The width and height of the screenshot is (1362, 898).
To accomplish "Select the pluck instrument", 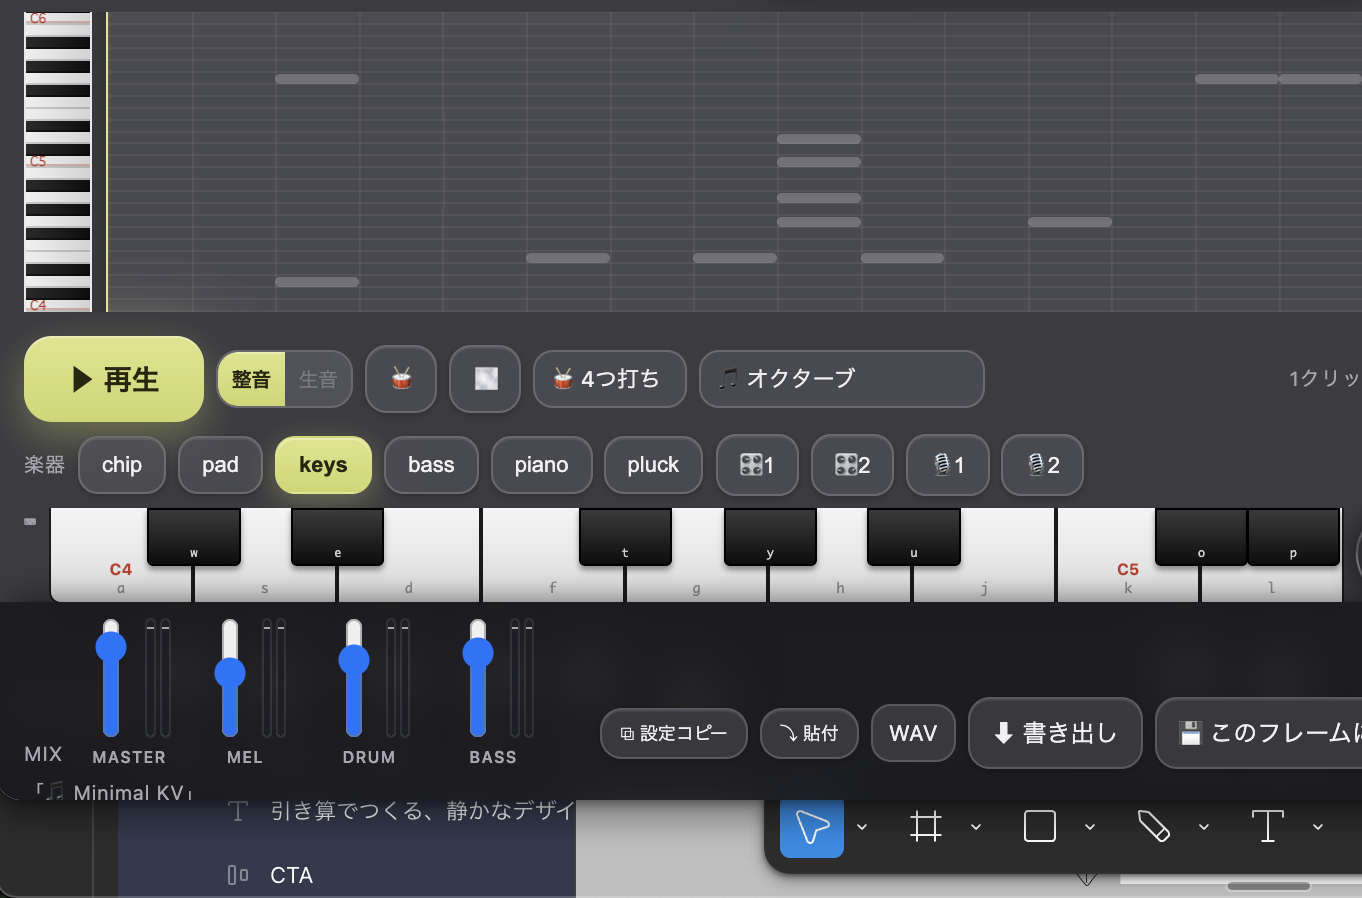I will pyautogui.click(x=653, y=465).
